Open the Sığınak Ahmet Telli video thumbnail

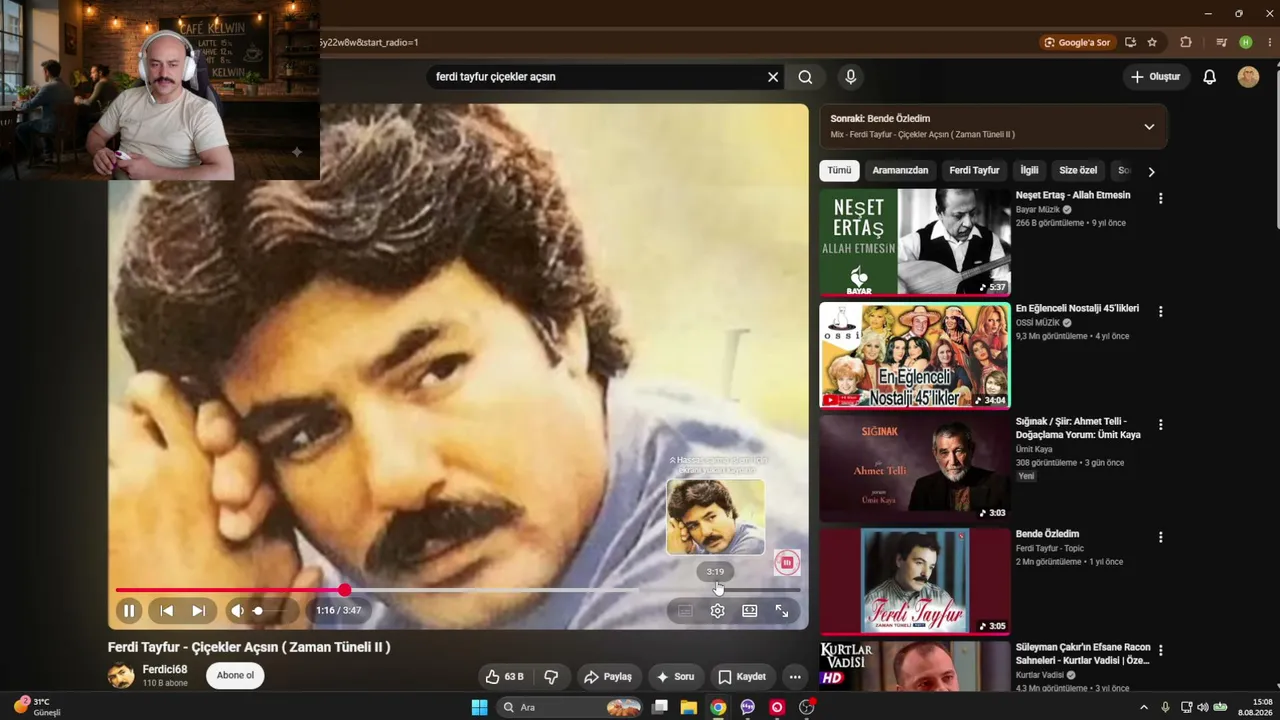[915, 468]
